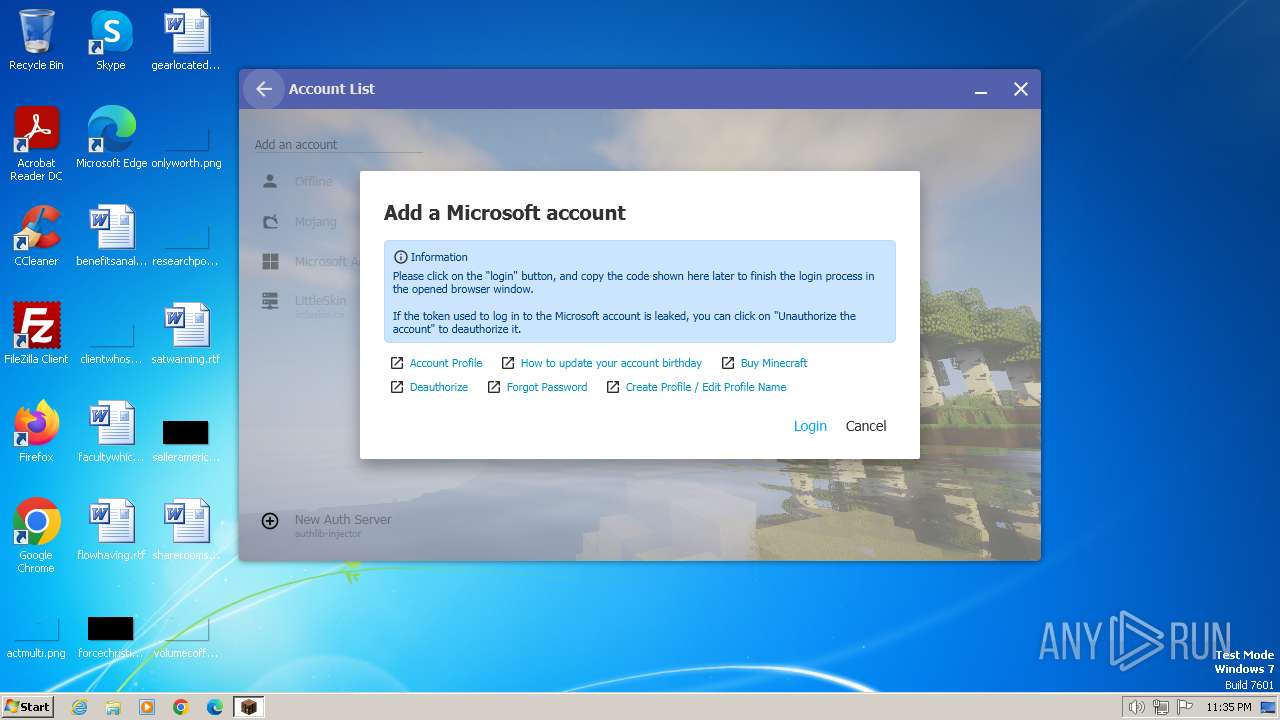Click the Action Center flag tray icon
The width and height of the screenshot is (1280, 720).
coord(1185,707)
